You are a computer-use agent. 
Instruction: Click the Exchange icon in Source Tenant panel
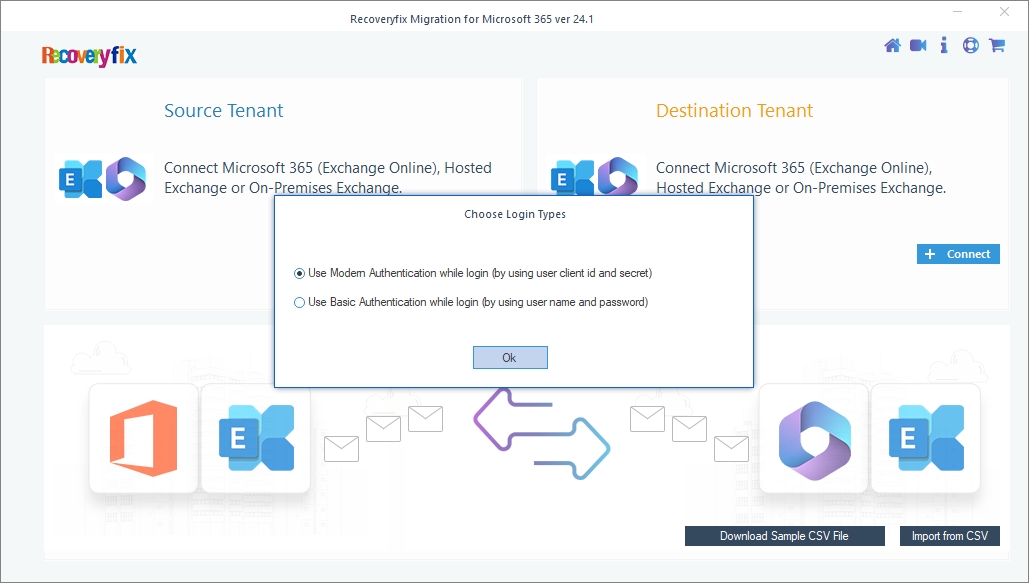[x=81, y=179]
